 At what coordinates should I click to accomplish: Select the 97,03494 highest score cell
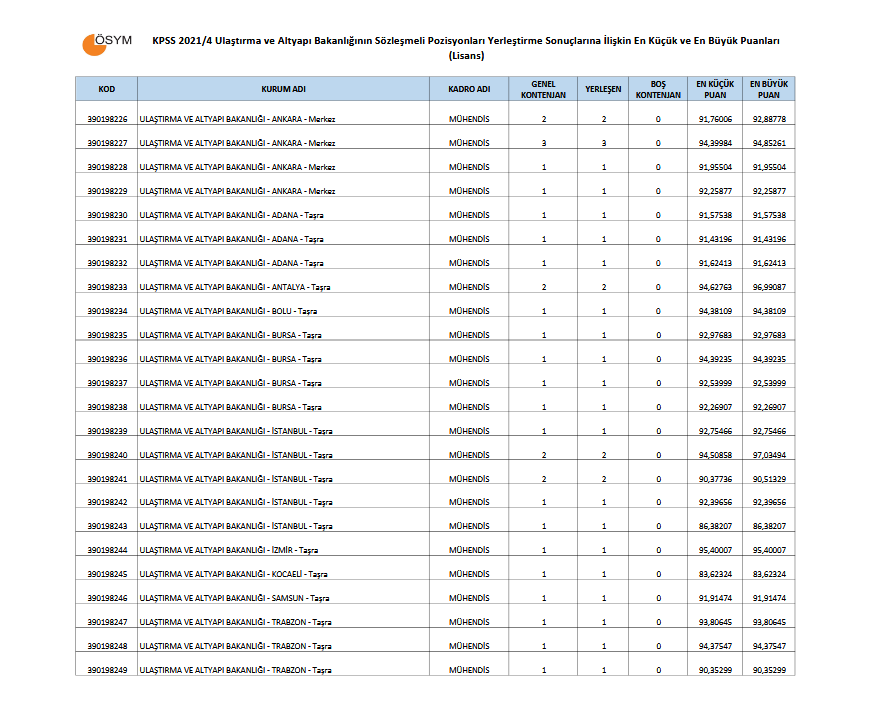[769, 454]
